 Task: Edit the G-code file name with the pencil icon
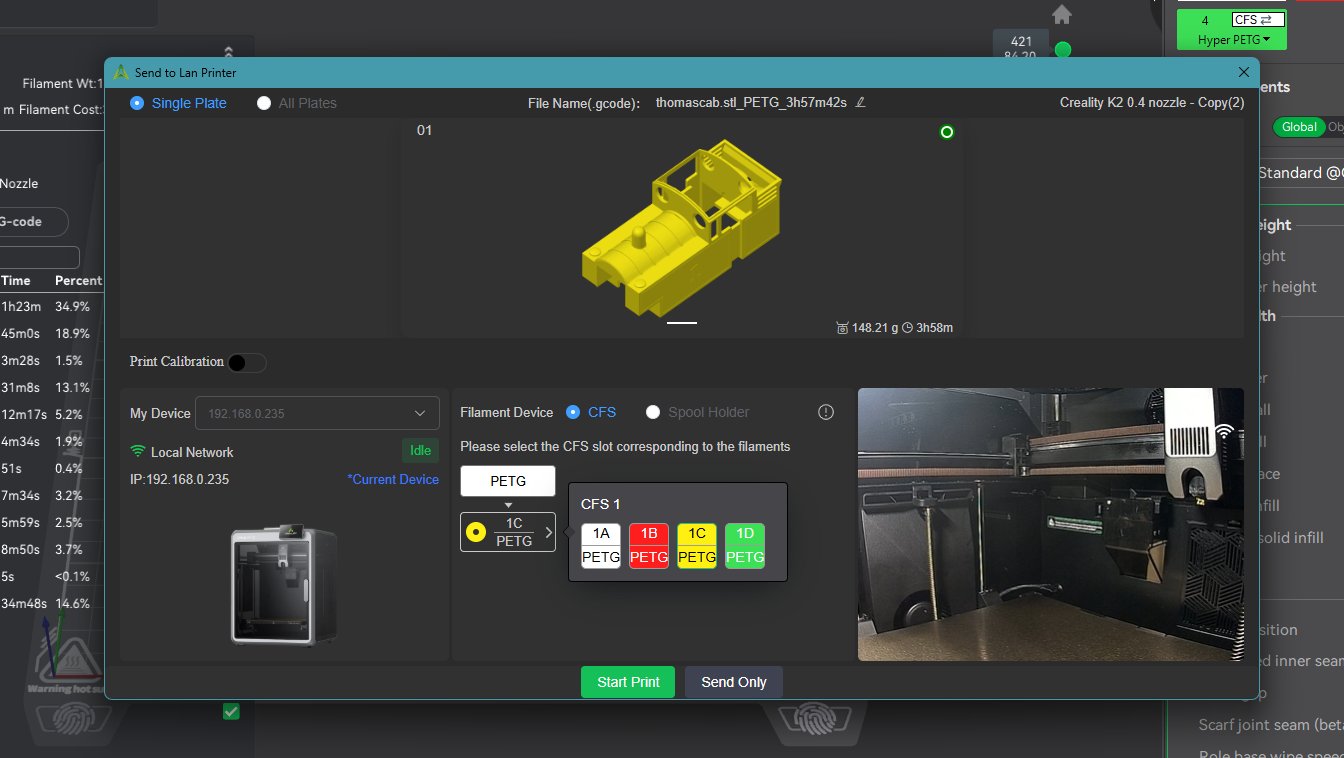click(x=860, y=102)
